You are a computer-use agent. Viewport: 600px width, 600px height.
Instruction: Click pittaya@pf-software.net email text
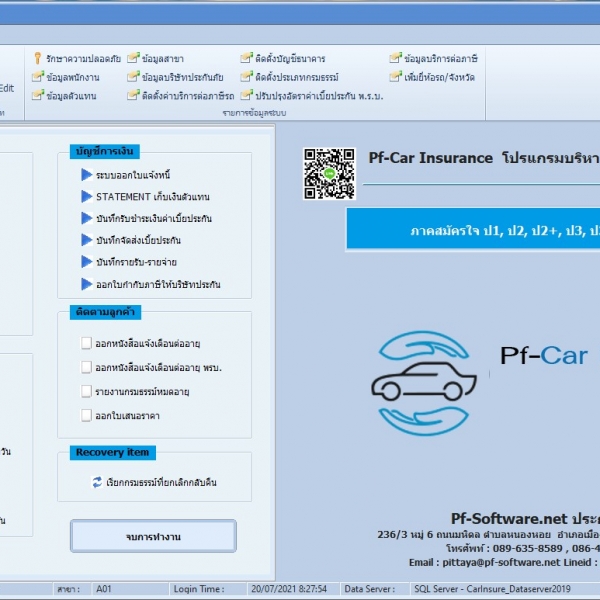pyautogui.click(x=501, y=562)
